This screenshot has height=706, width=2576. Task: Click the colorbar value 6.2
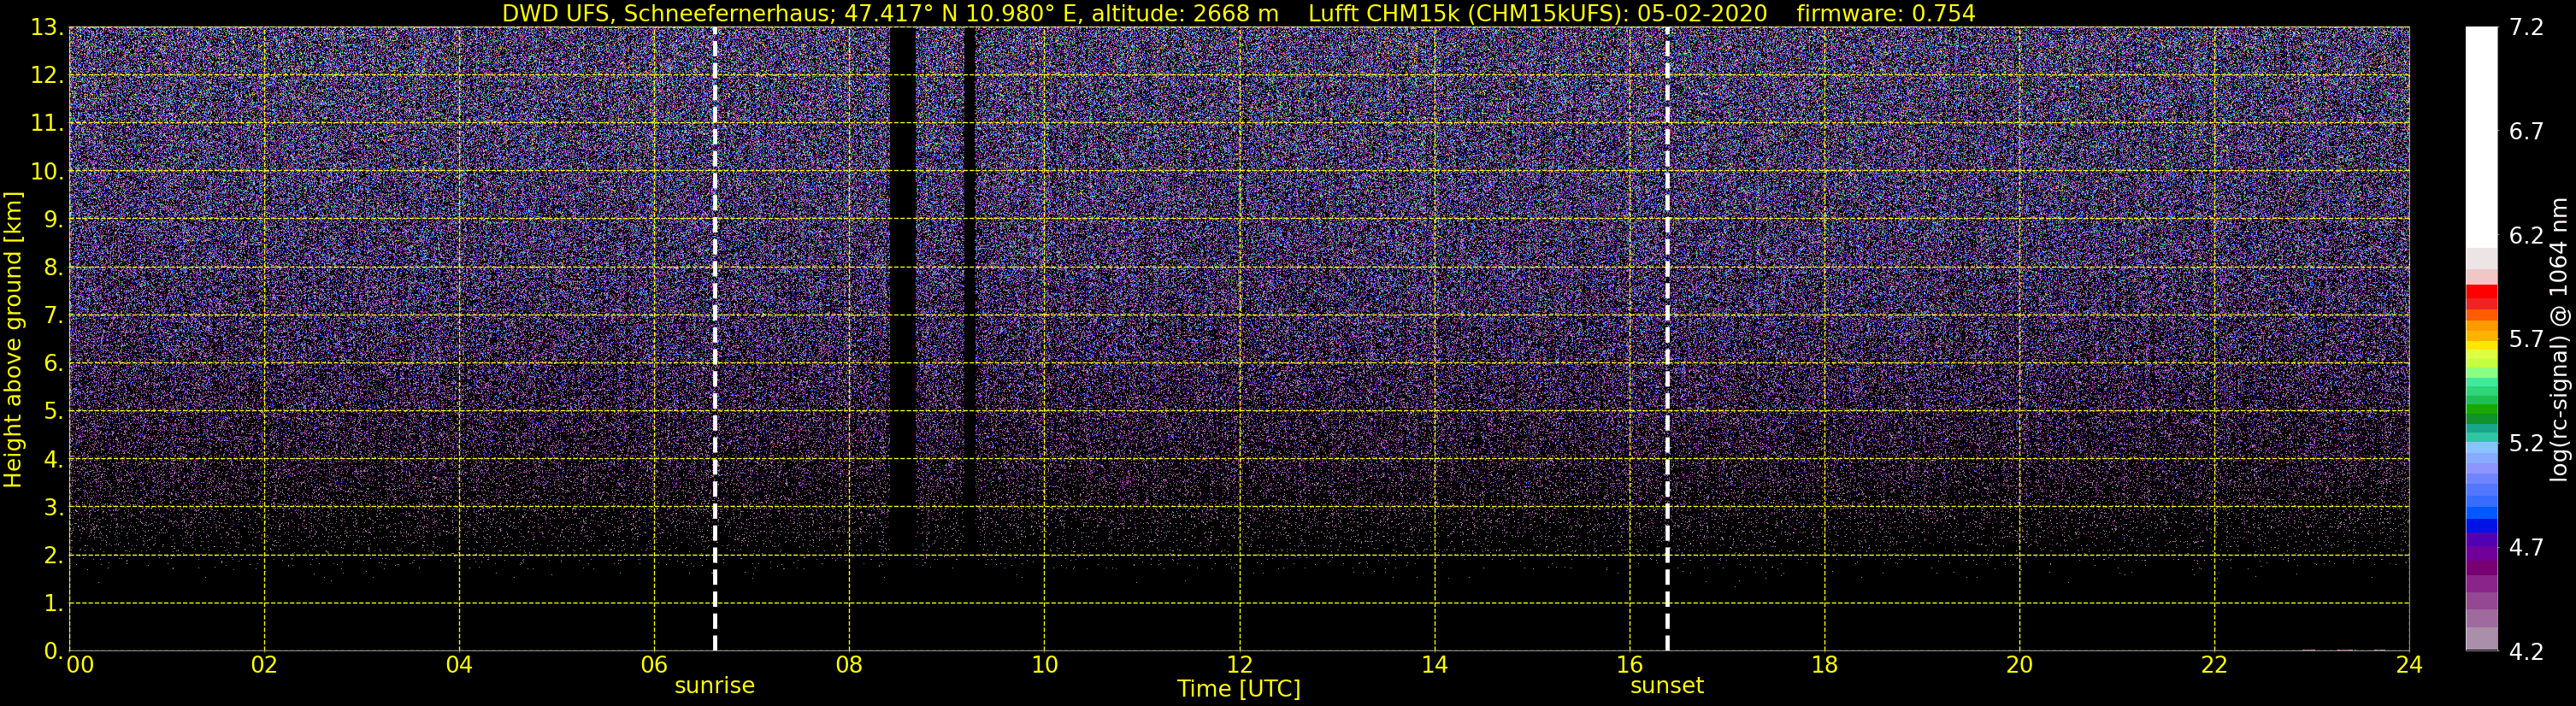[x=2526, y=235]
